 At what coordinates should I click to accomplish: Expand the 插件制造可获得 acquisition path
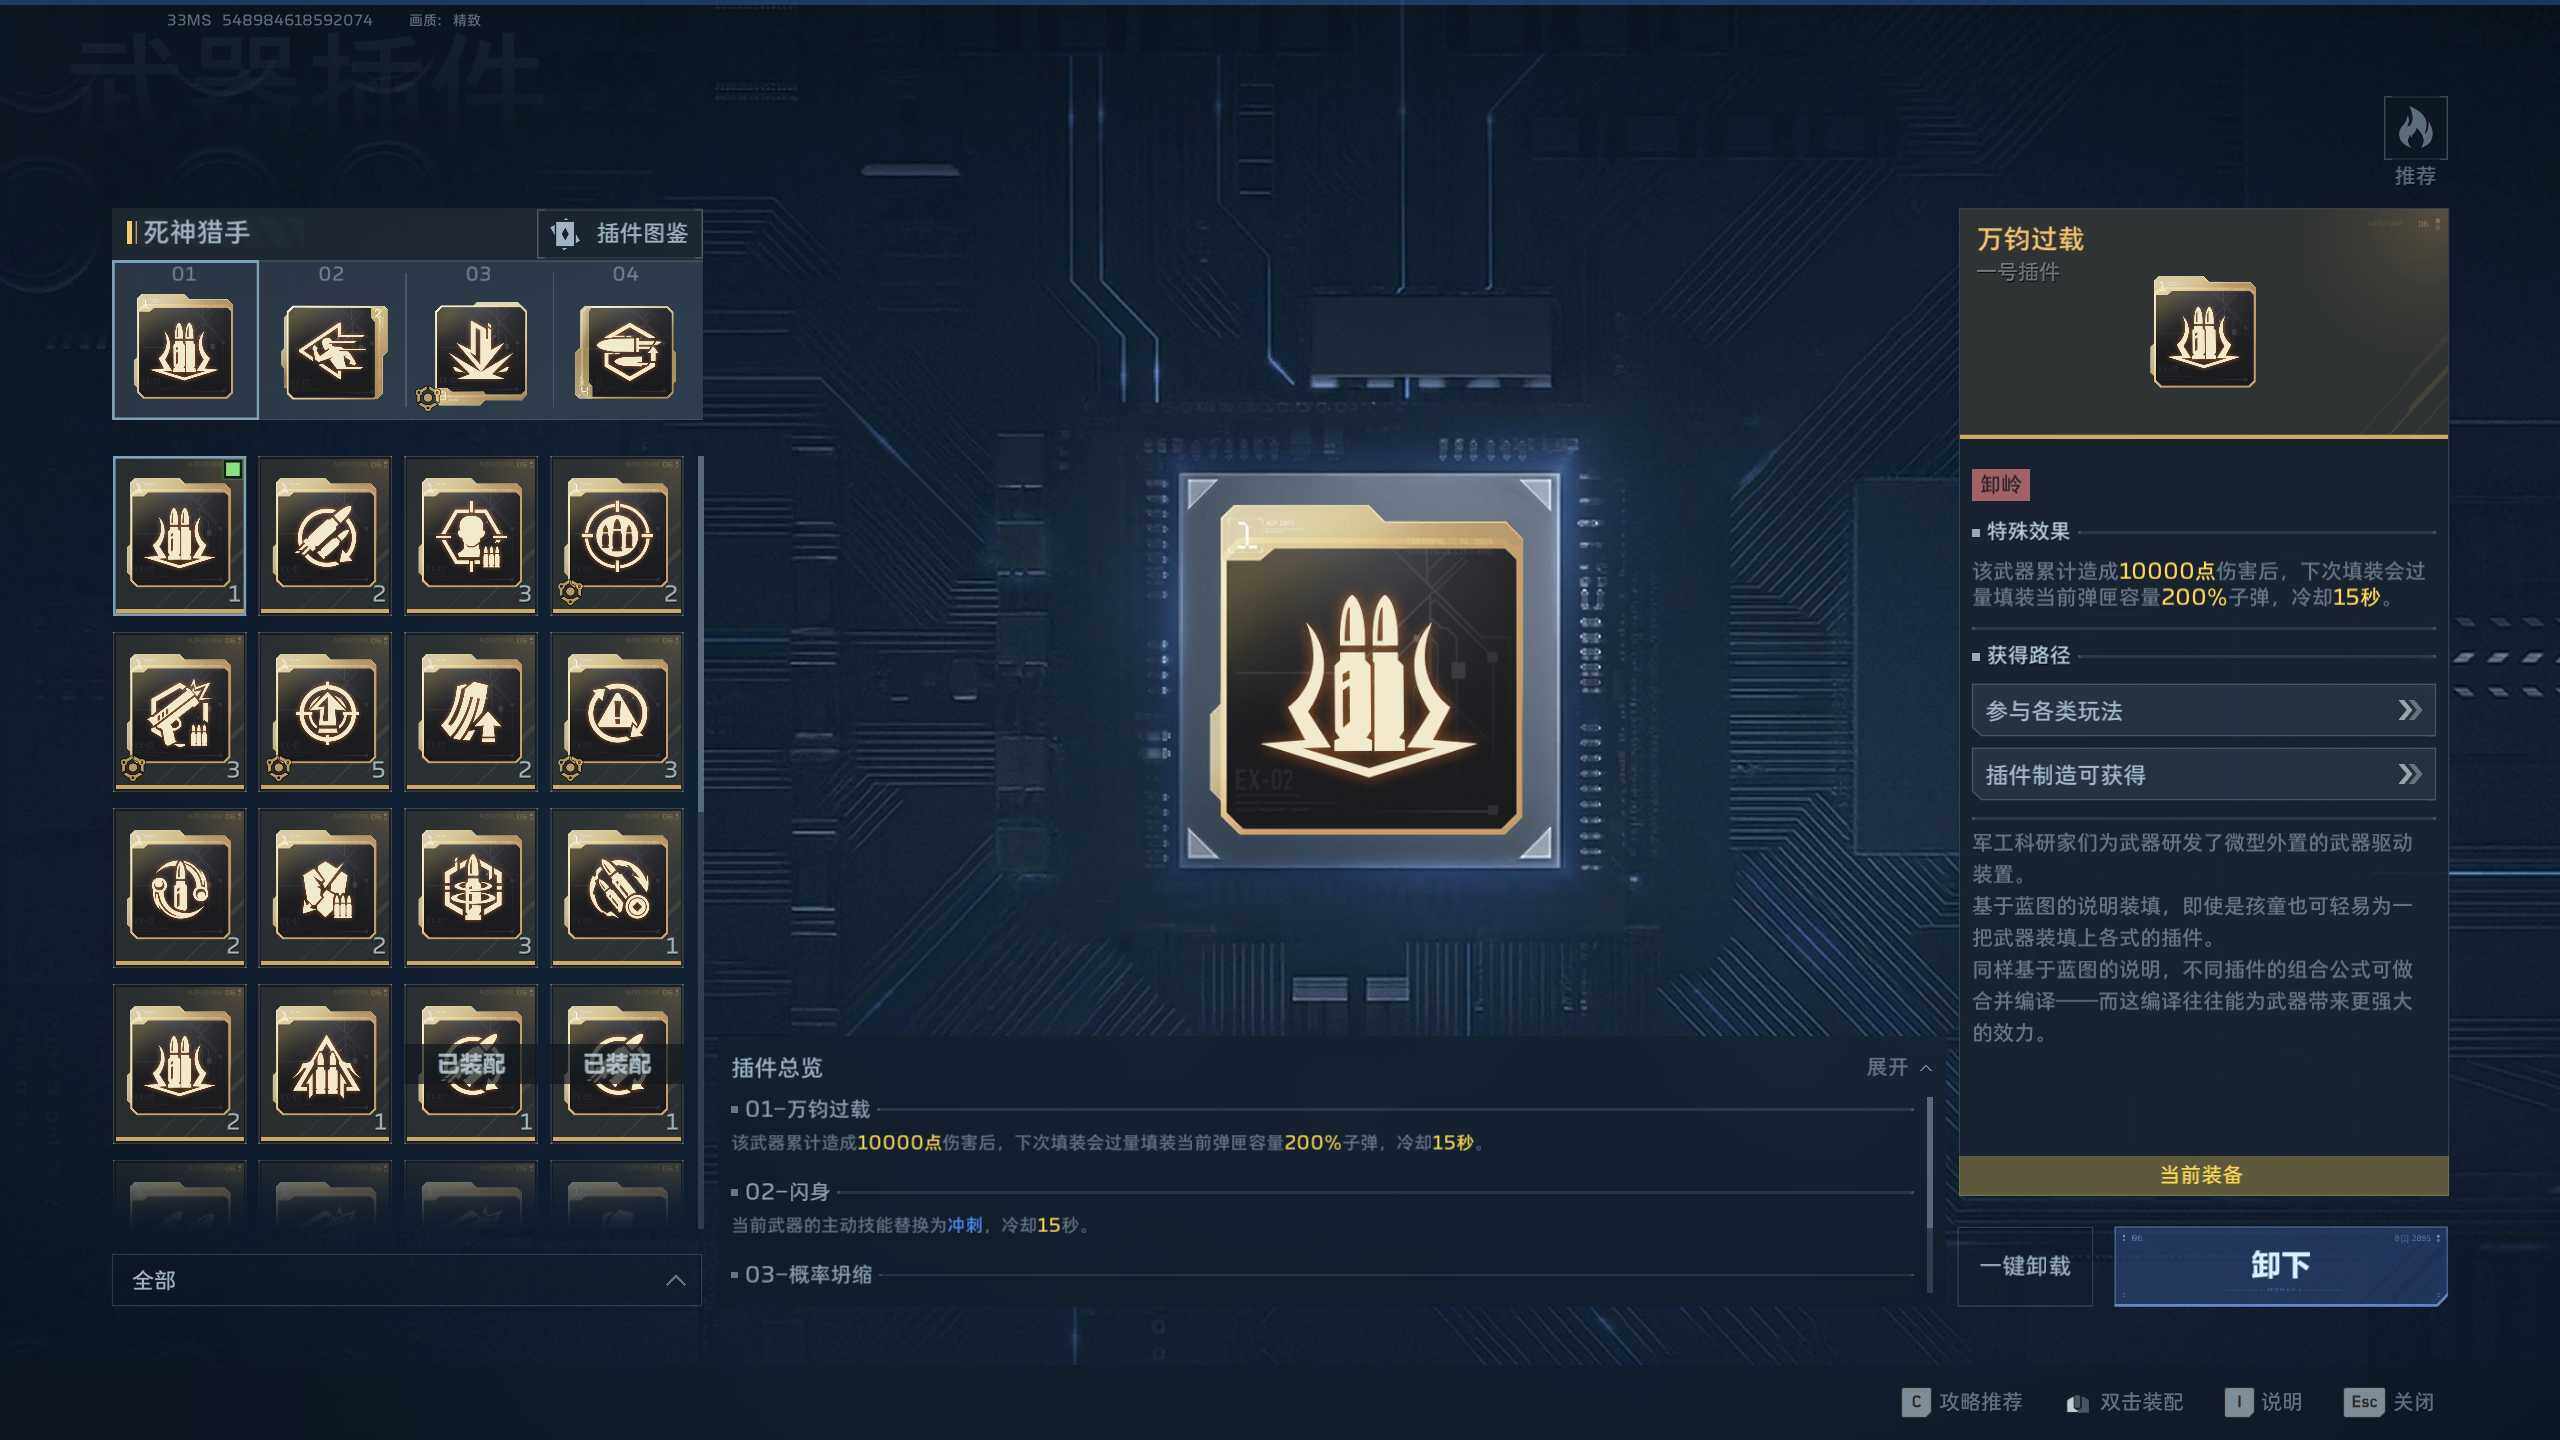pos(2203,774)
